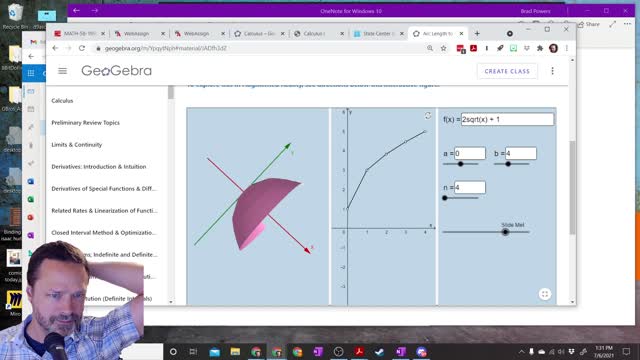The image size is (640, 360).
Task: Open a new browser tab
Action: point(477,33)
